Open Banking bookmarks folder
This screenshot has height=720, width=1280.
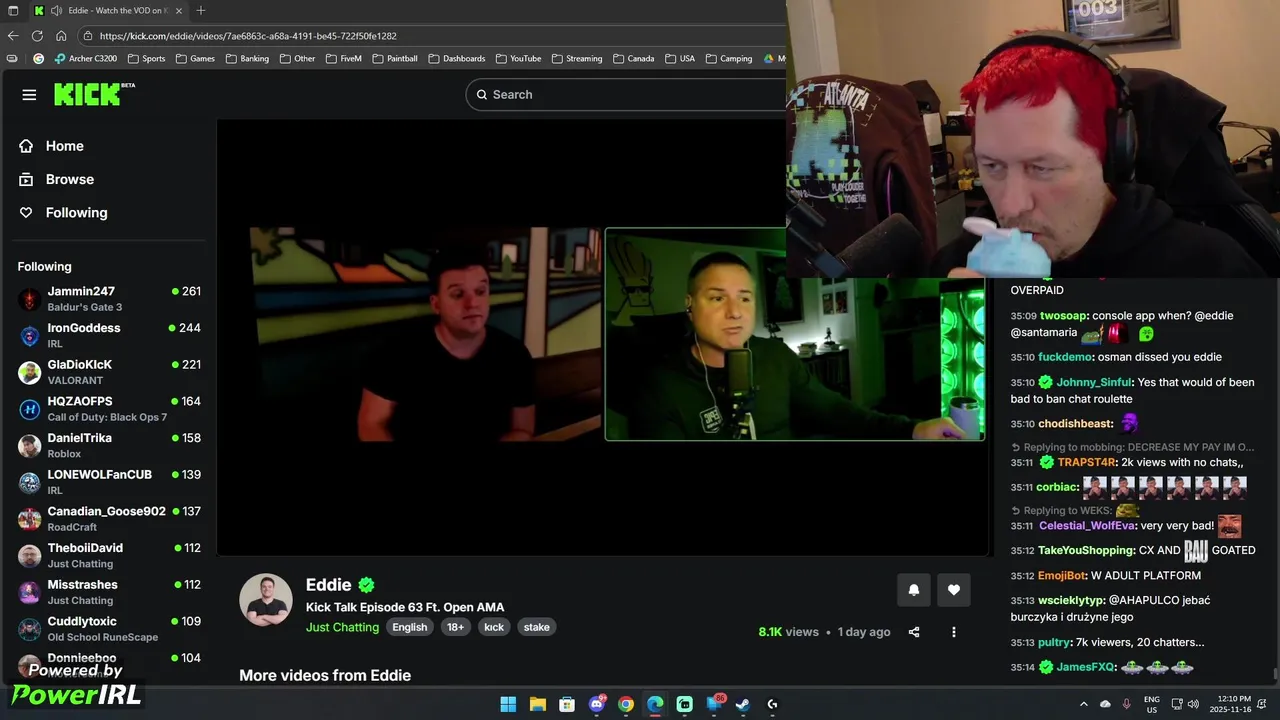click(247, 59)
